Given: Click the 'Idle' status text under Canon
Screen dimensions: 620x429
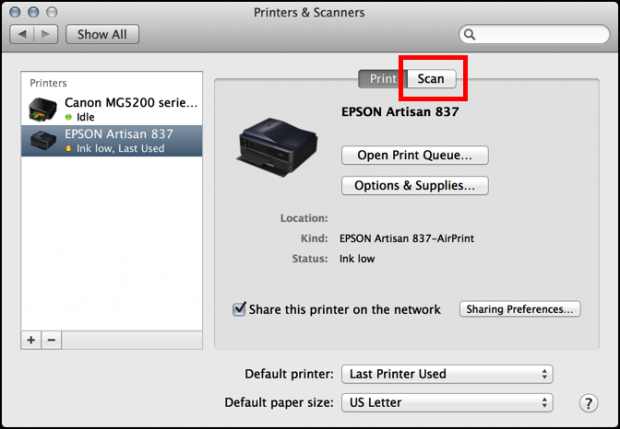Looking at the screenshot, I should (85, 117).
